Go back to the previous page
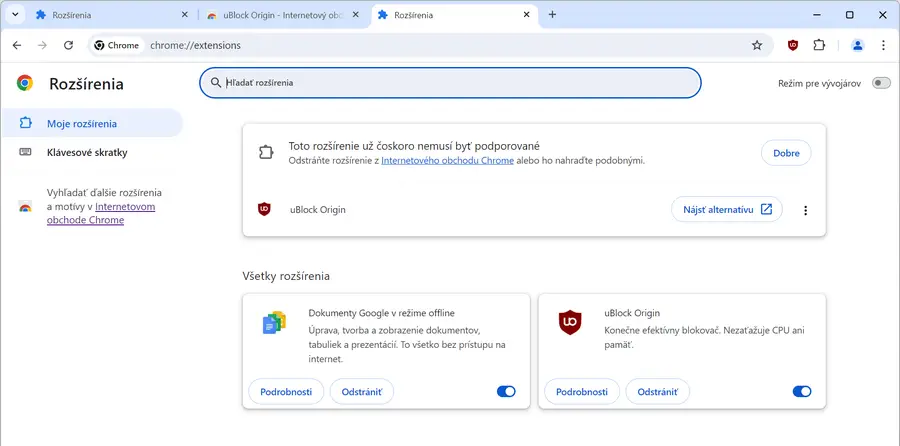Image resolution: width=900 pixels, height=446 pixels. 17,45
